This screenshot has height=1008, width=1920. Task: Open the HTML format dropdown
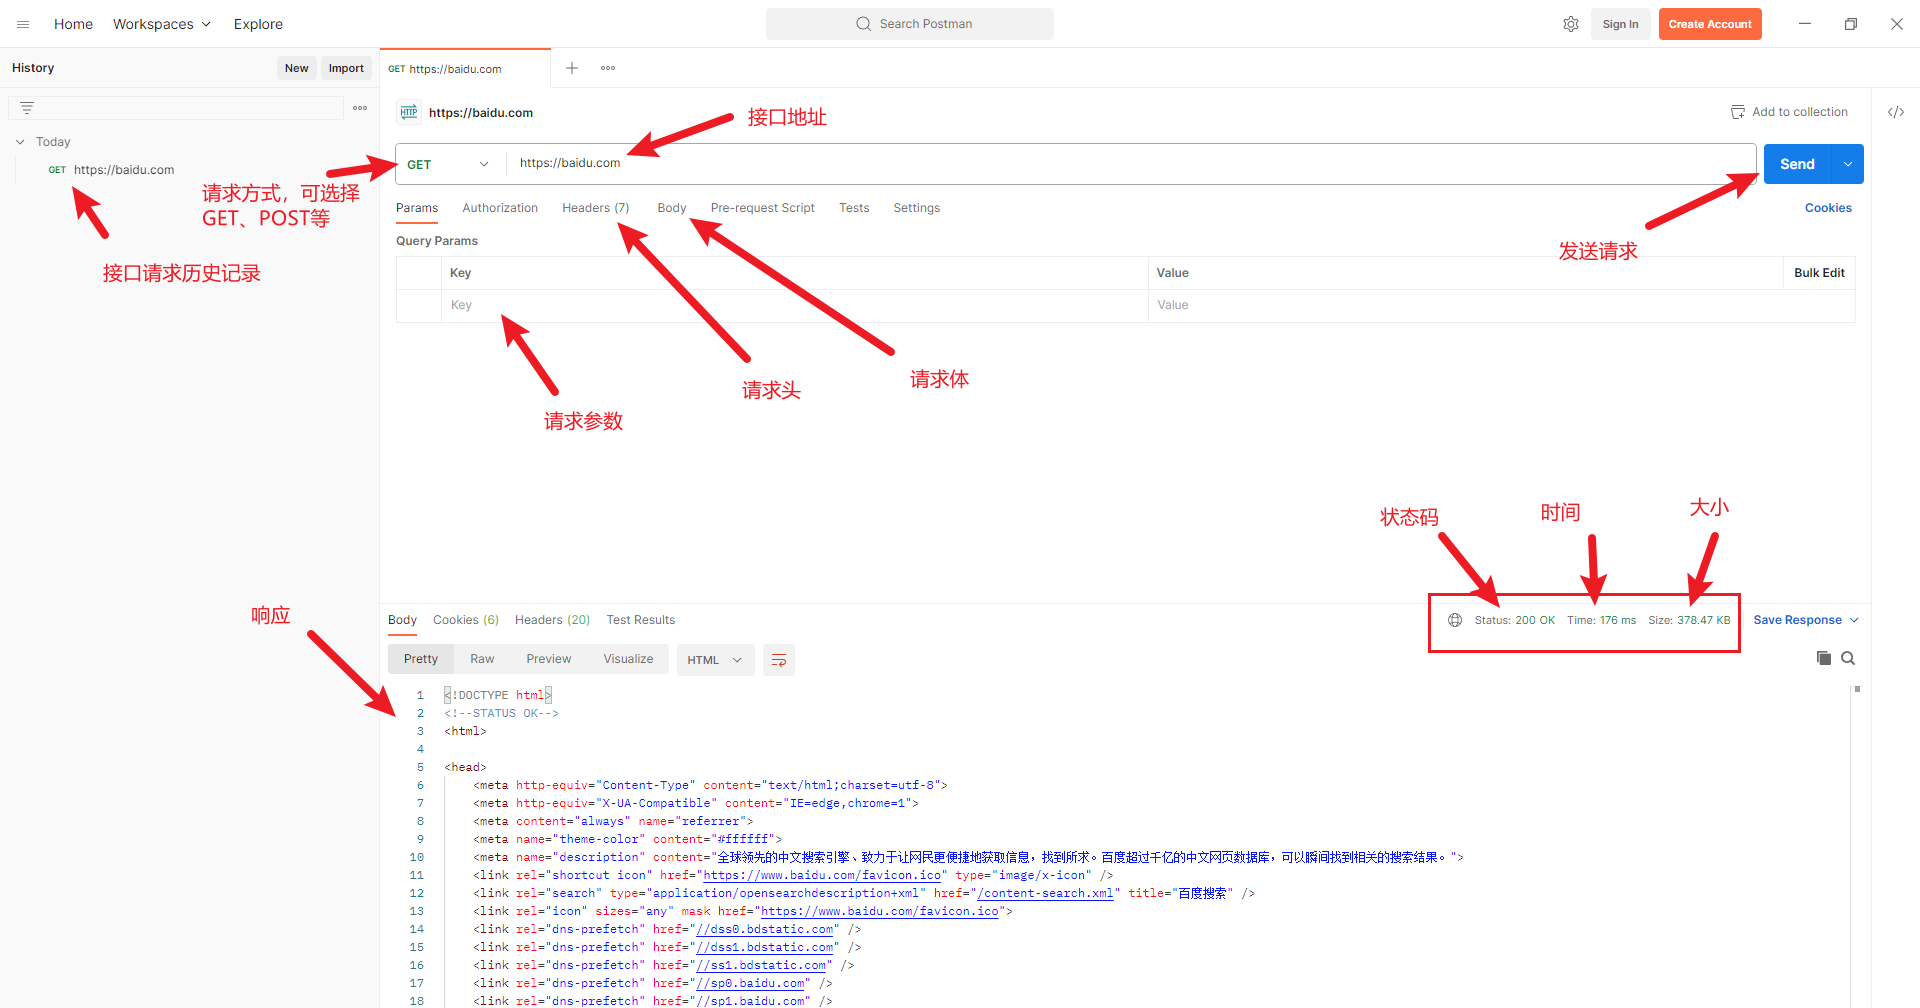(715, 660)
